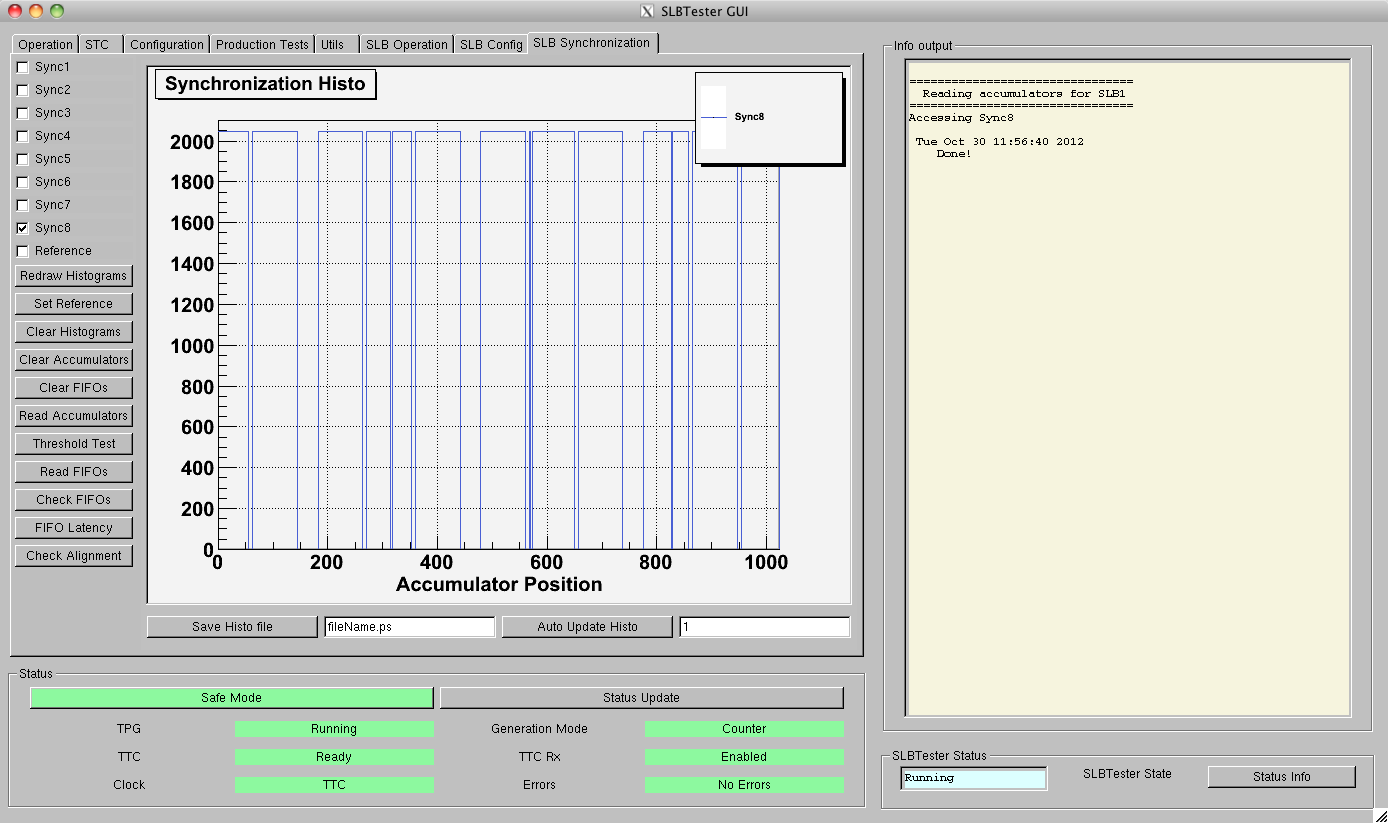
Task: Click the Sync8 legend box in histogram
Action: click(768, 118)
